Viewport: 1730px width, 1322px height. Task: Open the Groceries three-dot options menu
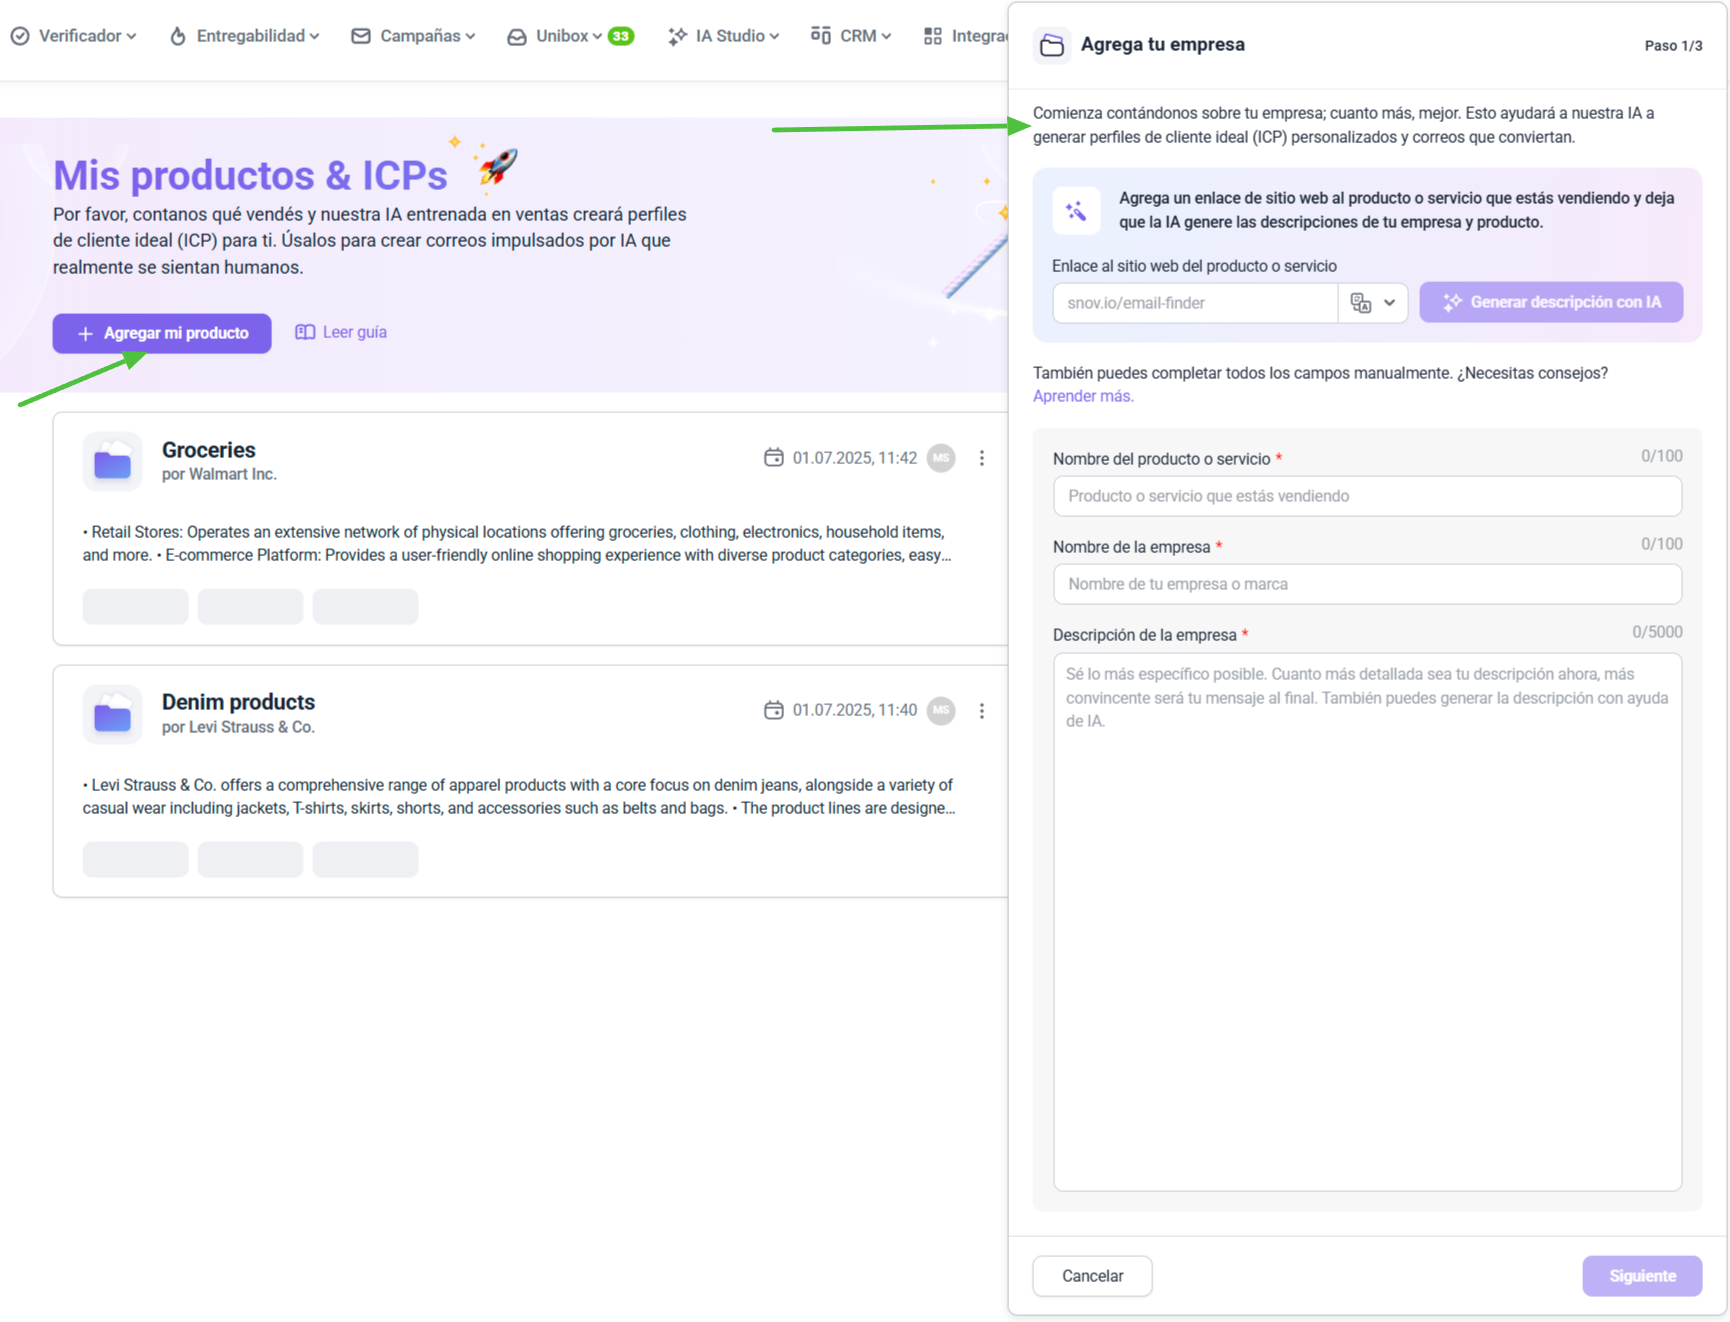(x=982, y=458)
